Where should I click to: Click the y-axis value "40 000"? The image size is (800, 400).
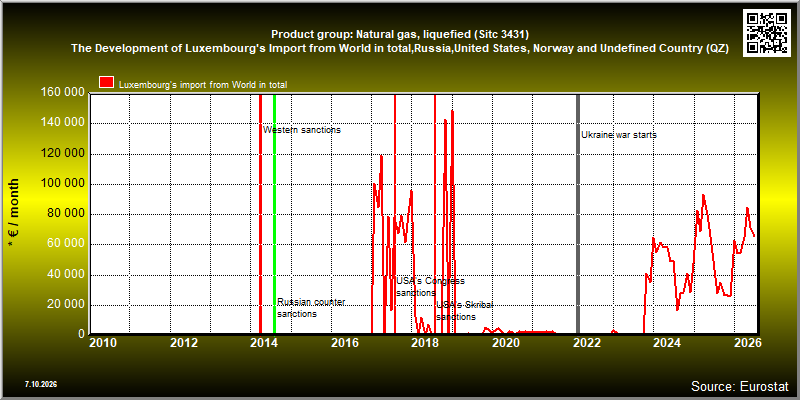(x=65, y=275)
